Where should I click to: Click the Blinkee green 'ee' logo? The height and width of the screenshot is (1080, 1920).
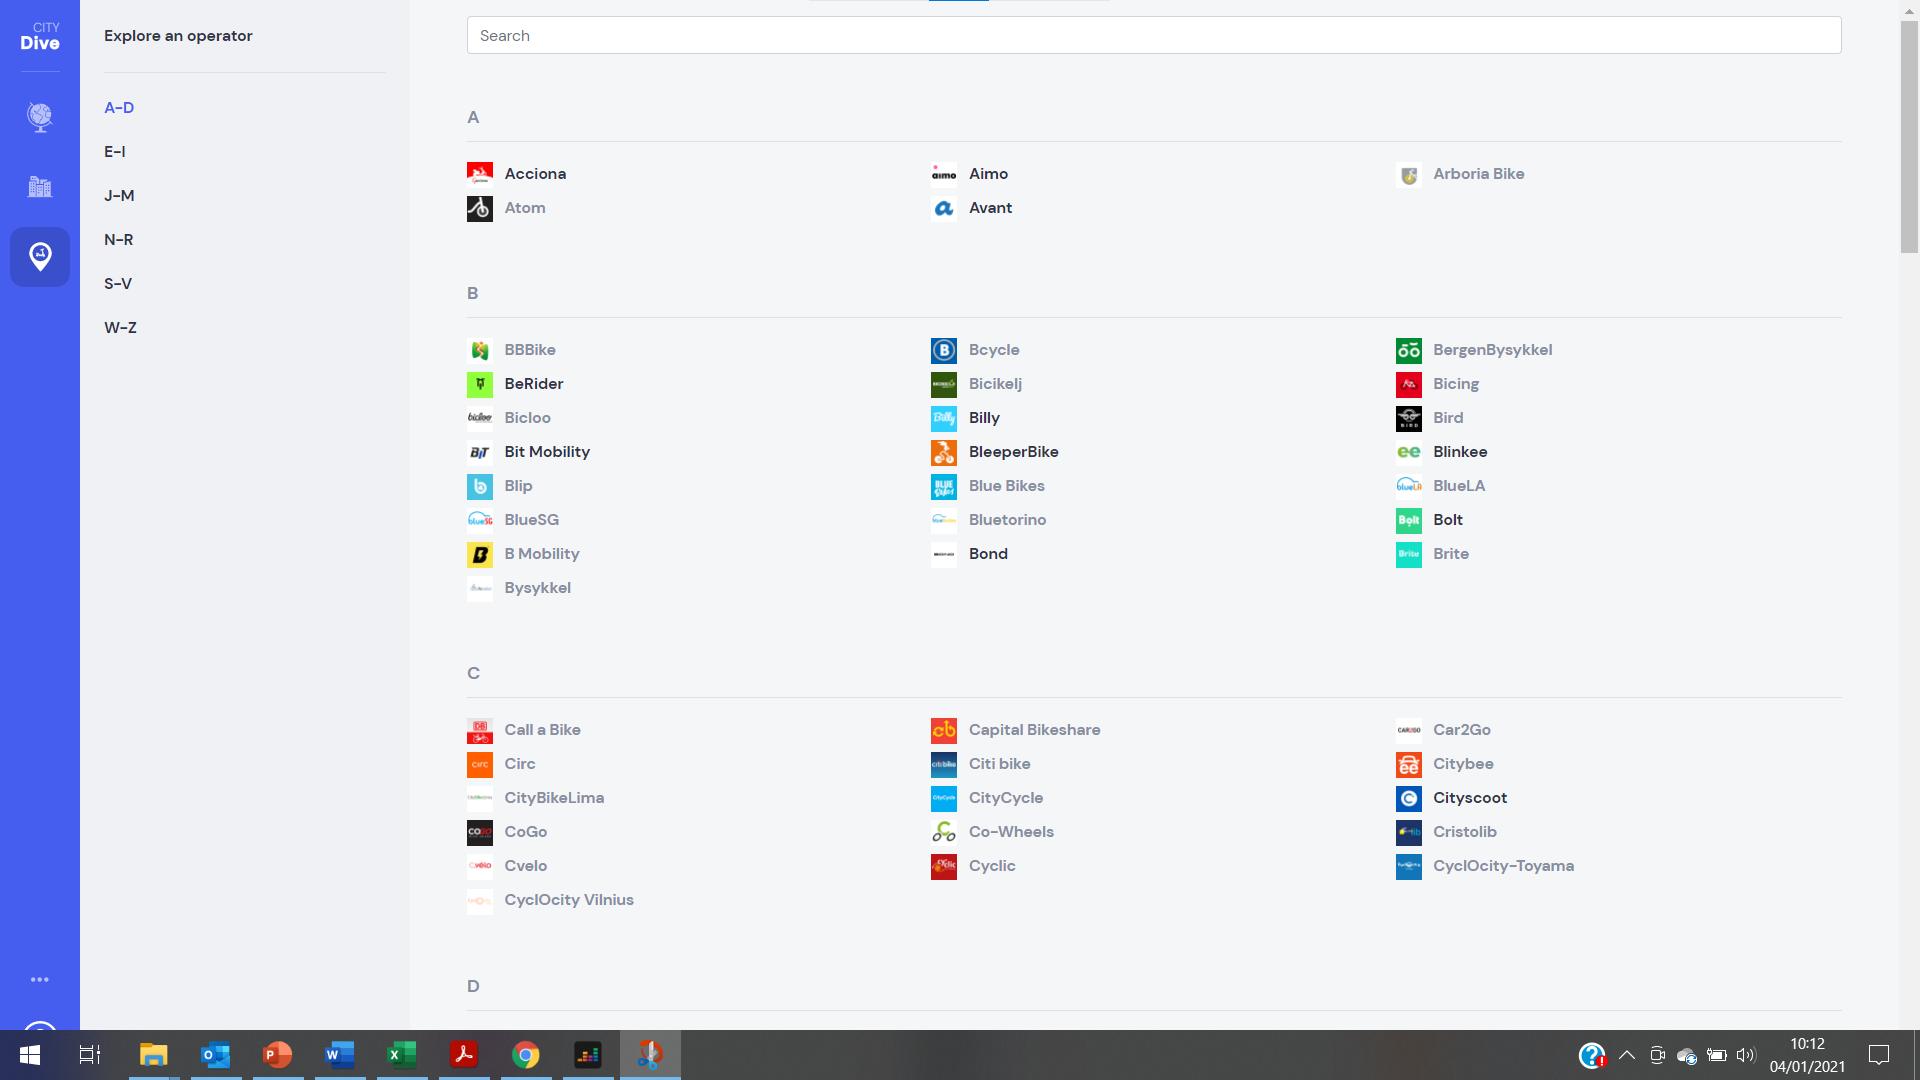click(x=1408, y=452)
